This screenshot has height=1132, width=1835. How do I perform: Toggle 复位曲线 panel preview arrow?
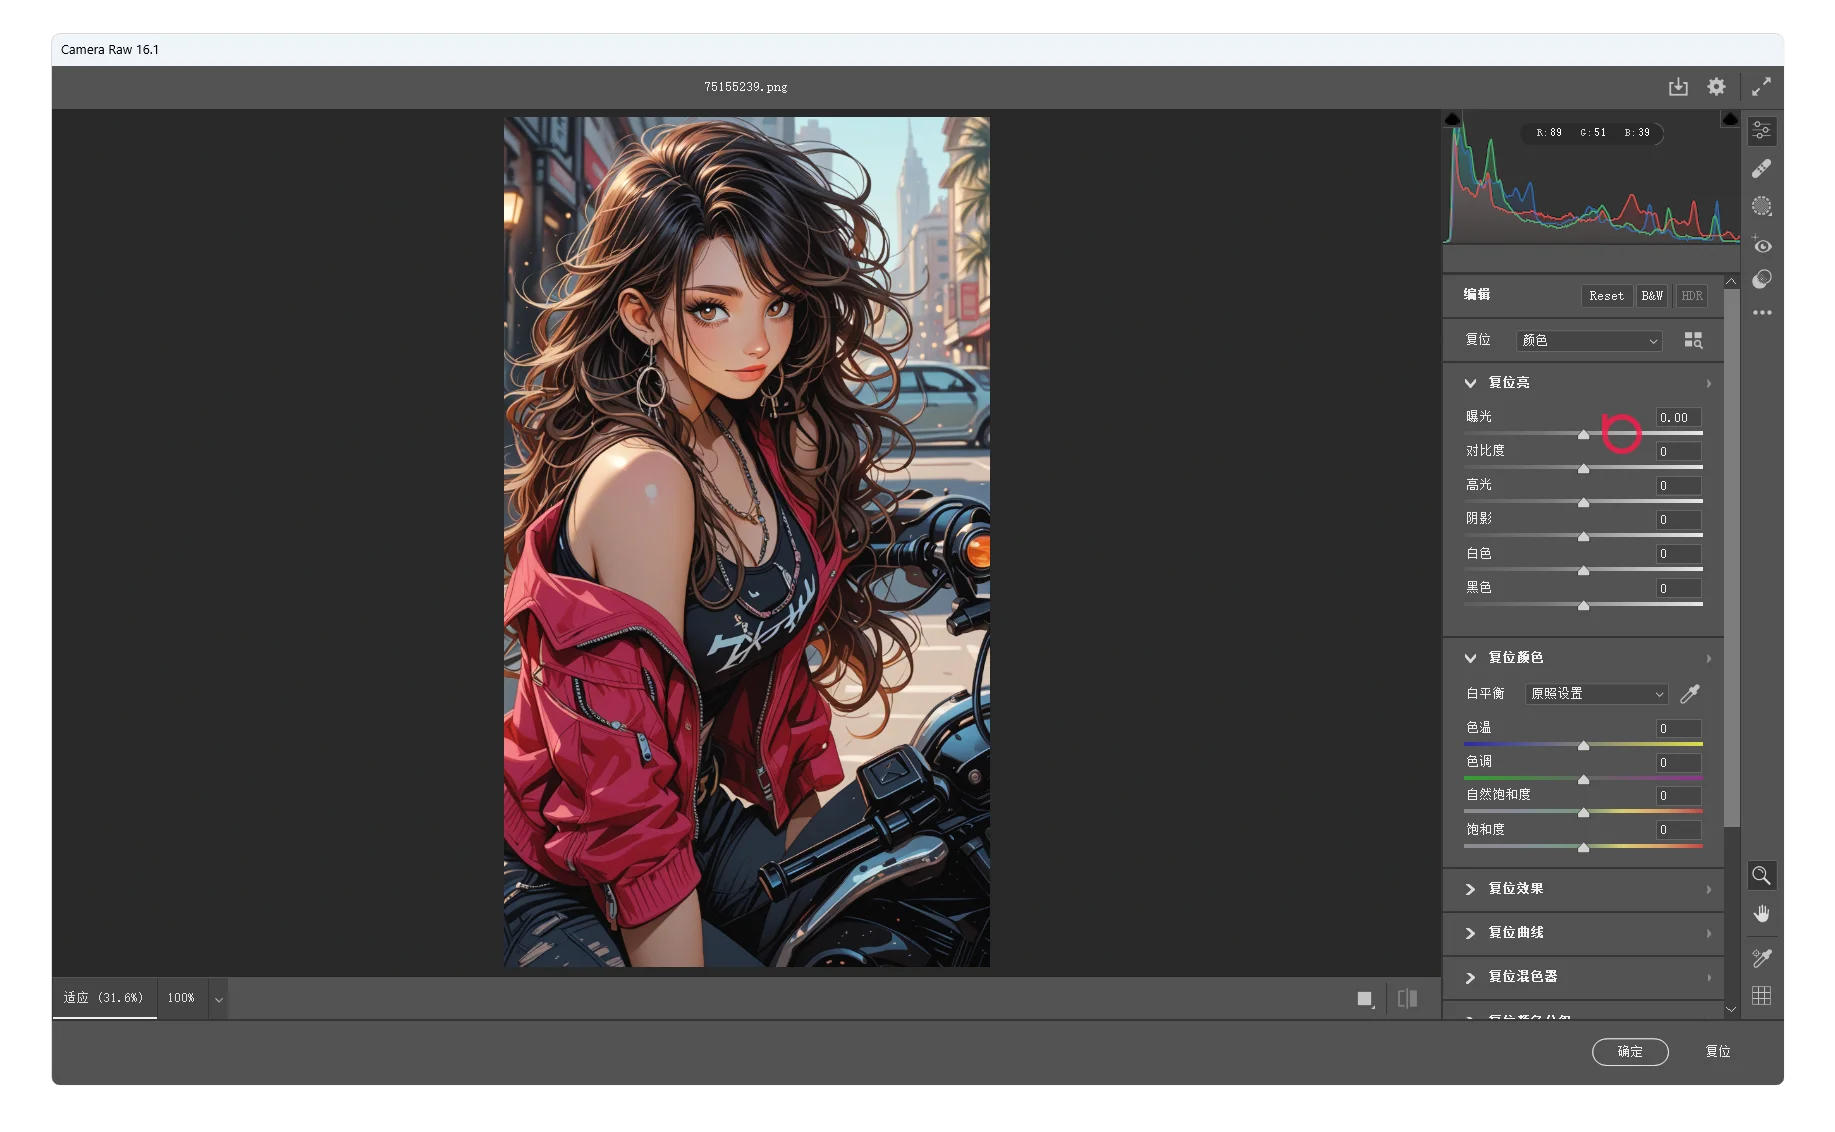tap(1709, 933)
